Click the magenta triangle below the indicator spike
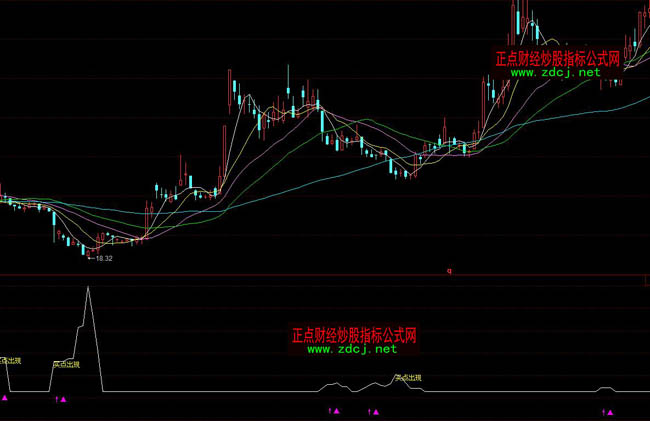The width and height of the screenshot is (650, 421). pos(64,400)
